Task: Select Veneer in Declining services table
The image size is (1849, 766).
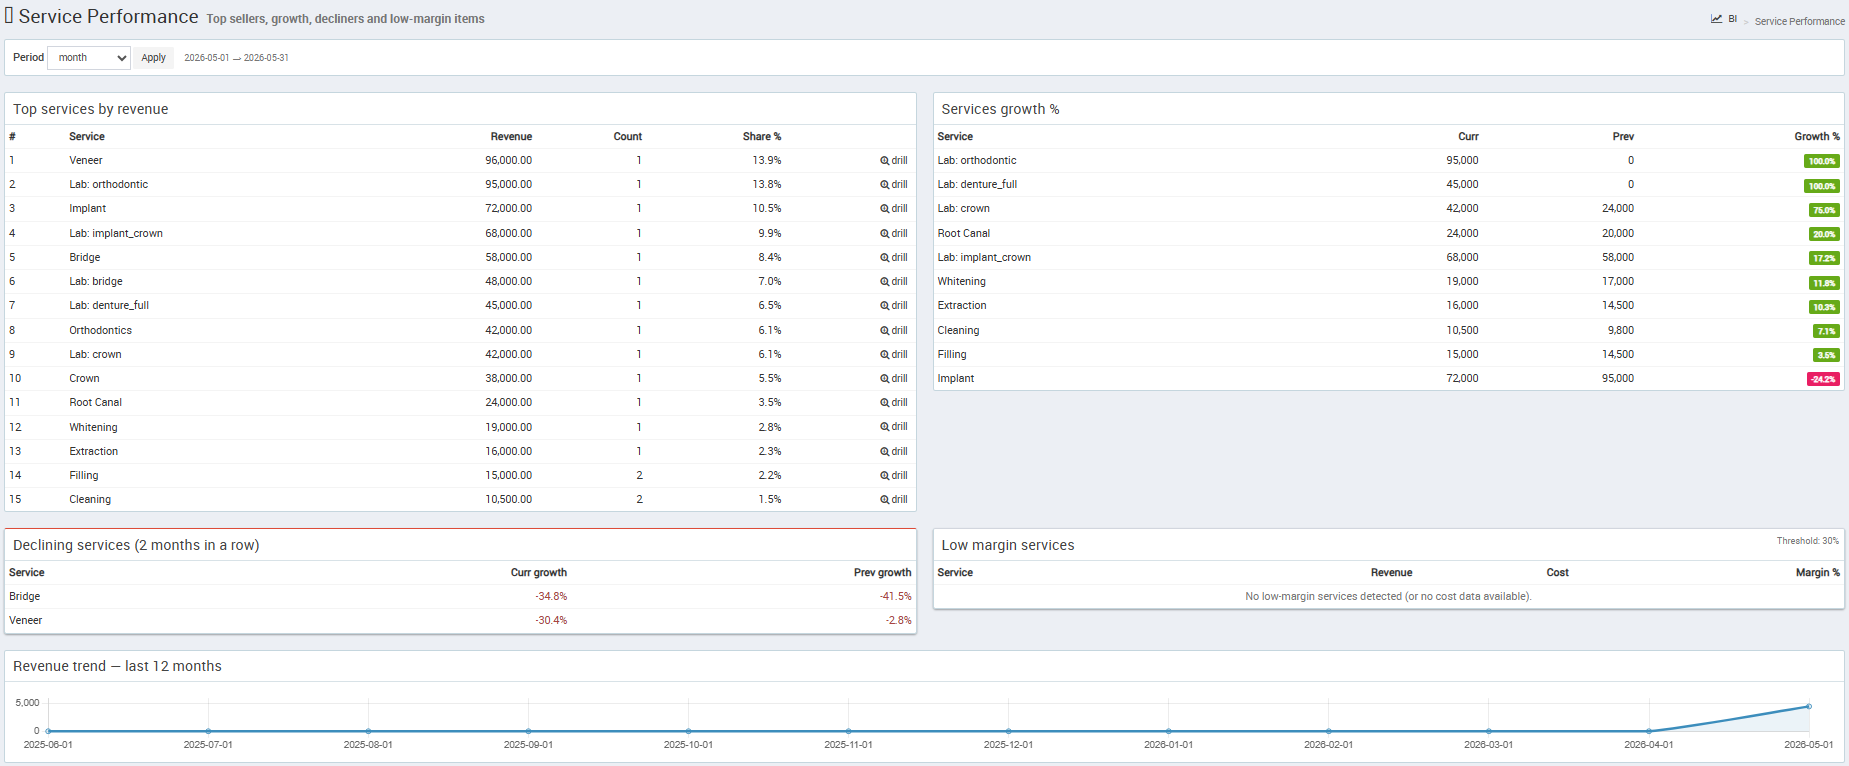Action: tap(26, 620)
